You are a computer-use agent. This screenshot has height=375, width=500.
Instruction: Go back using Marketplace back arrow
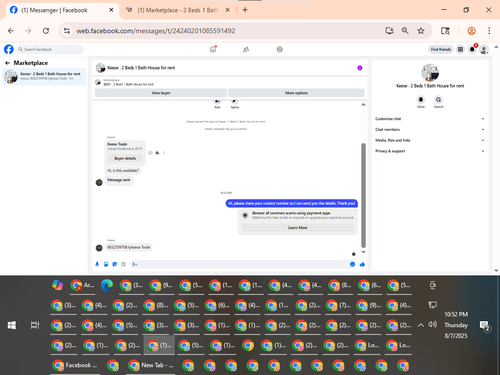click(7, 63)
